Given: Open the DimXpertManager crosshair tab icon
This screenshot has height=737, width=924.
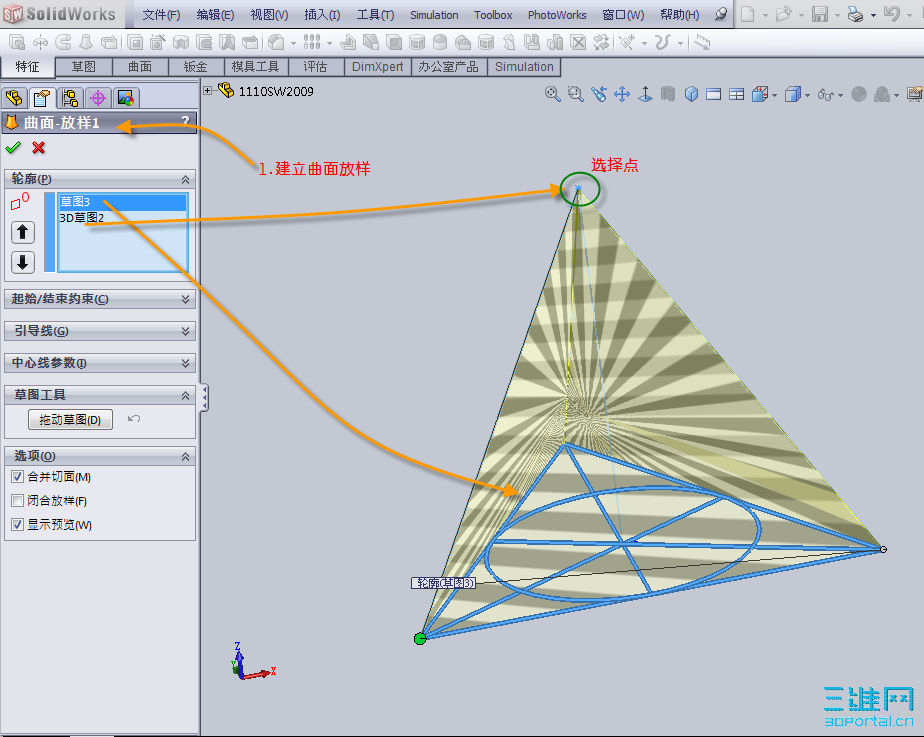Looking at the screenshot, I should [x=98, y=98].
